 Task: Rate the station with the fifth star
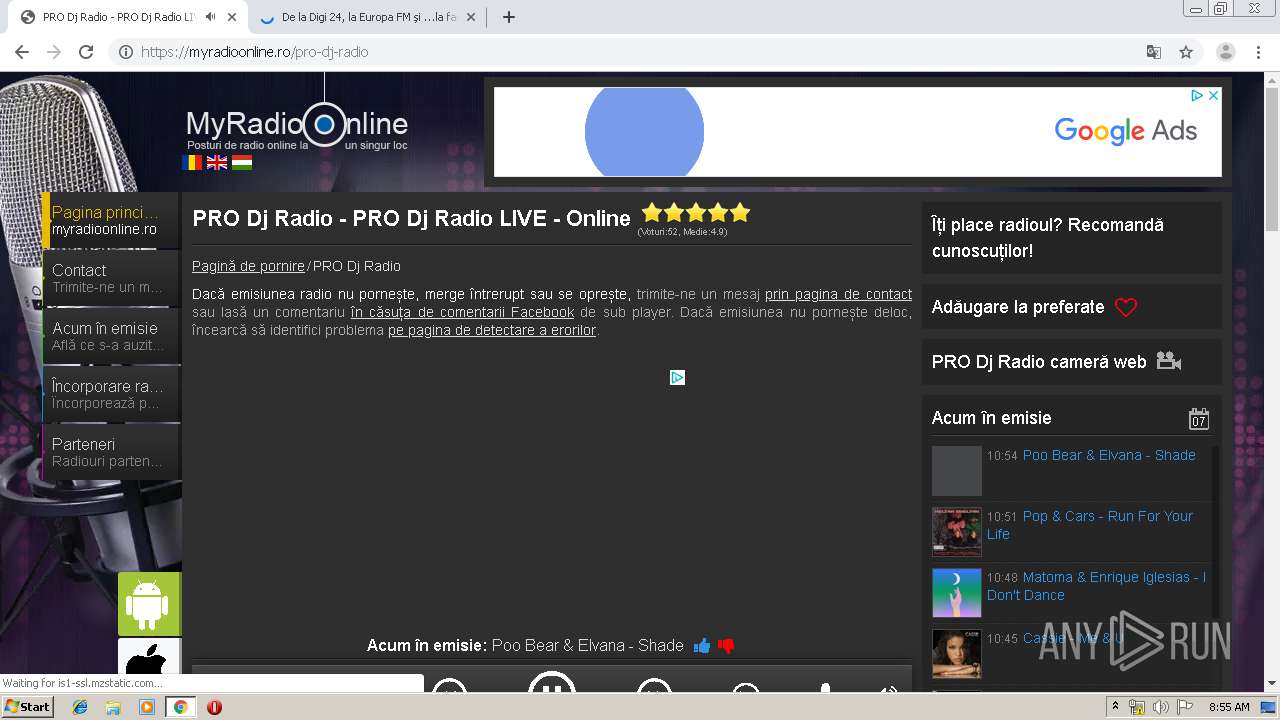click(x=740, y=212)
